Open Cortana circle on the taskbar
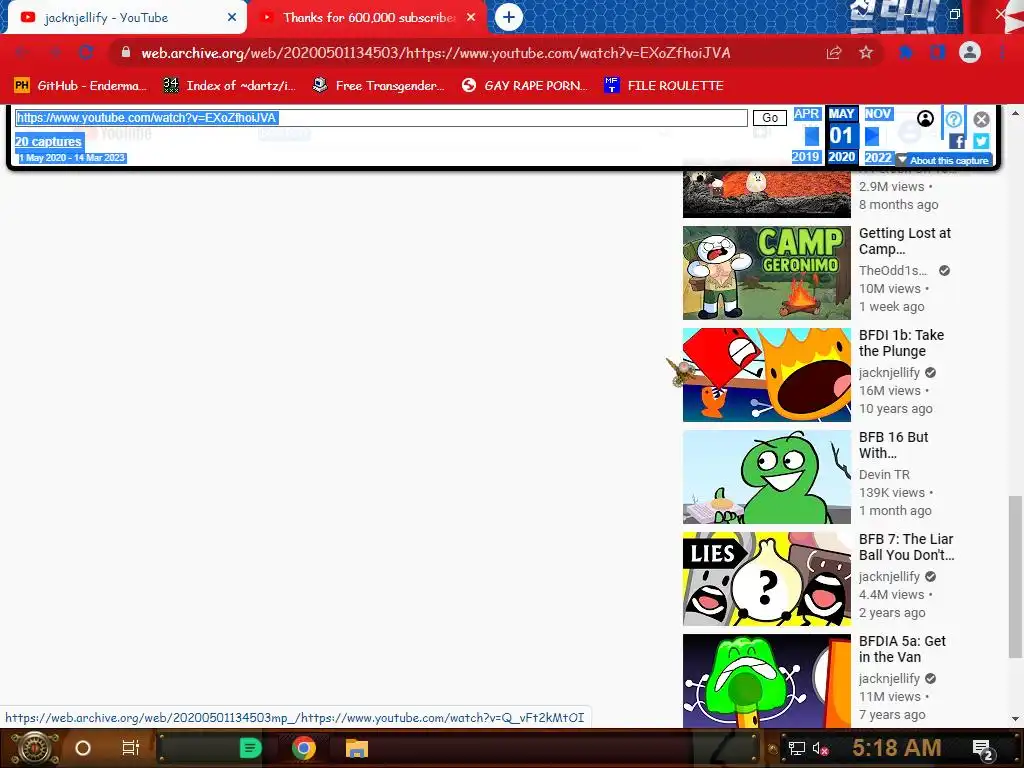The width and height of the screenshot is (1024, 768). coord(83,748)
